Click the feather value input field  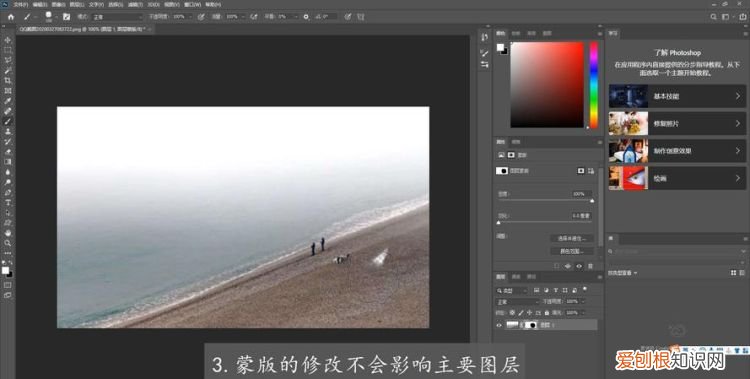[581, 216]
